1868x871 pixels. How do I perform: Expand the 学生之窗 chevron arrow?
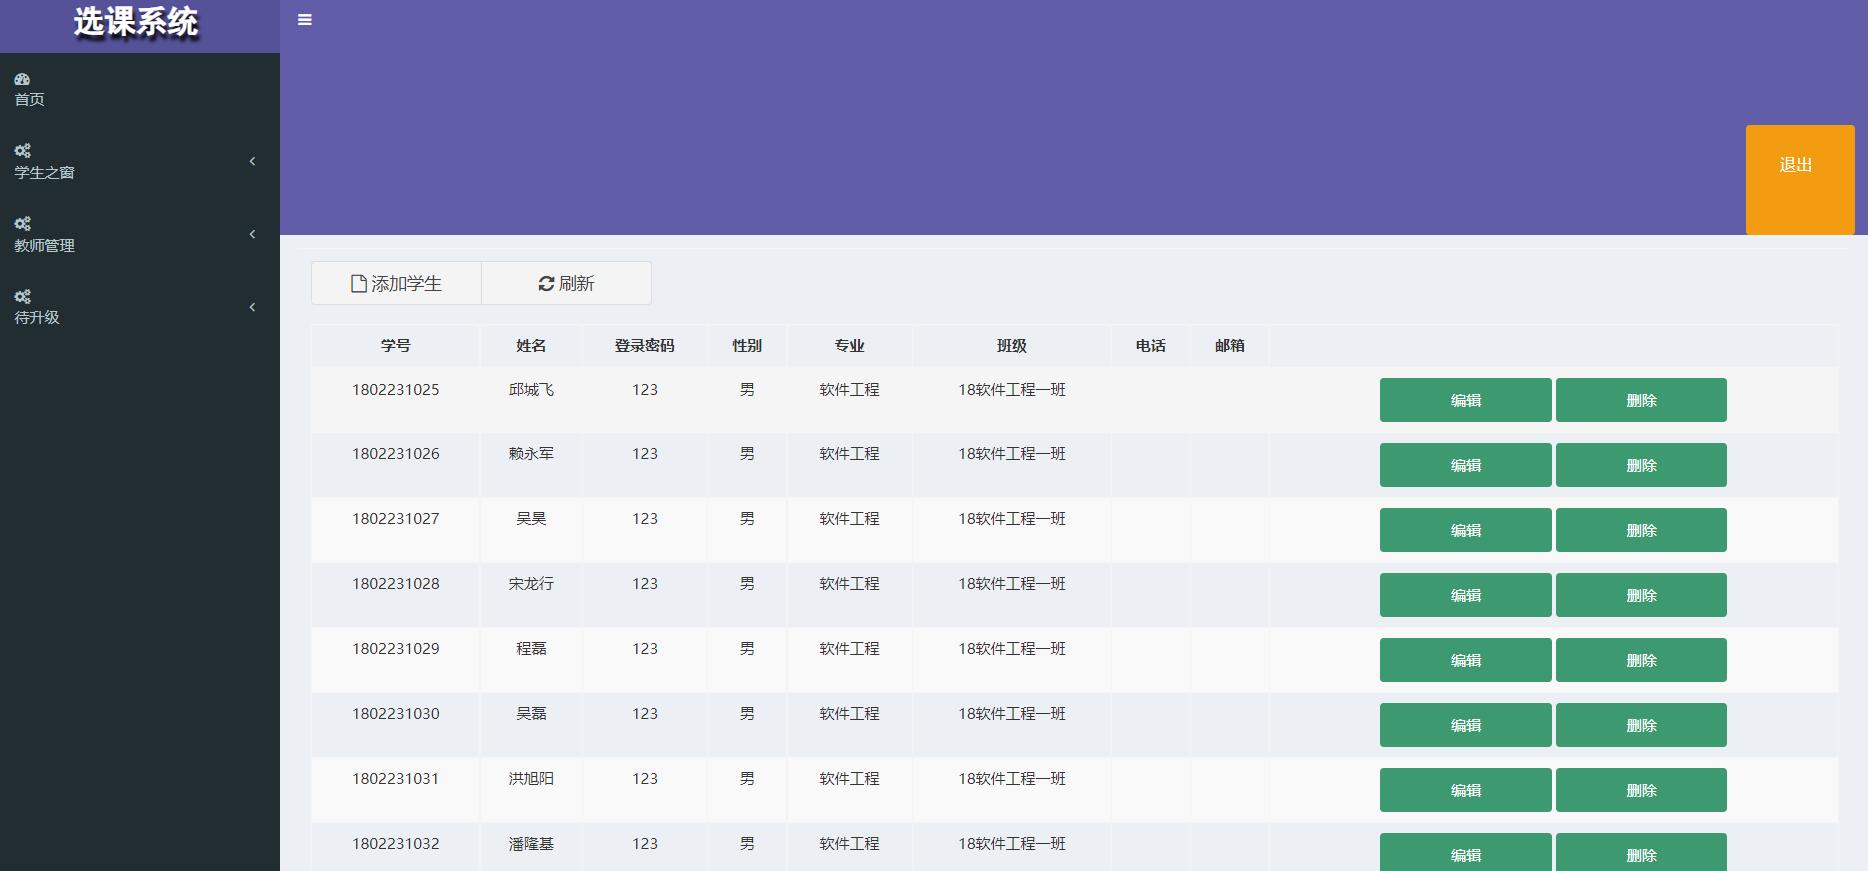tap(252, 161)
